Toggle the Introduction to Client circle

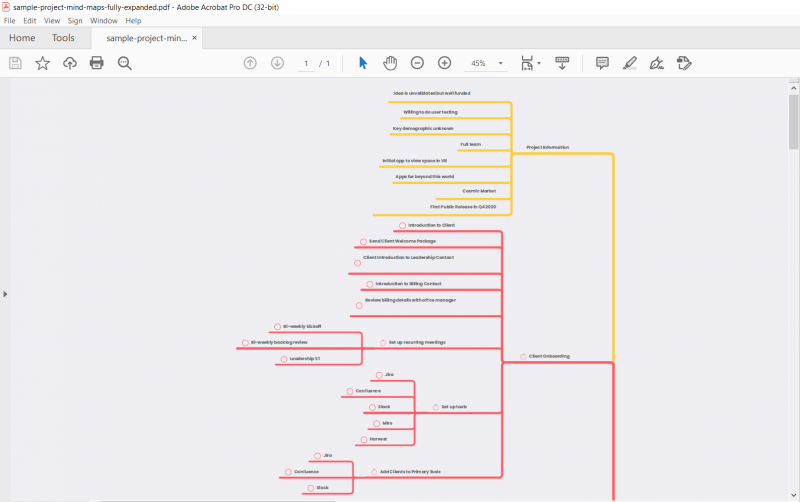pos(403,225)
